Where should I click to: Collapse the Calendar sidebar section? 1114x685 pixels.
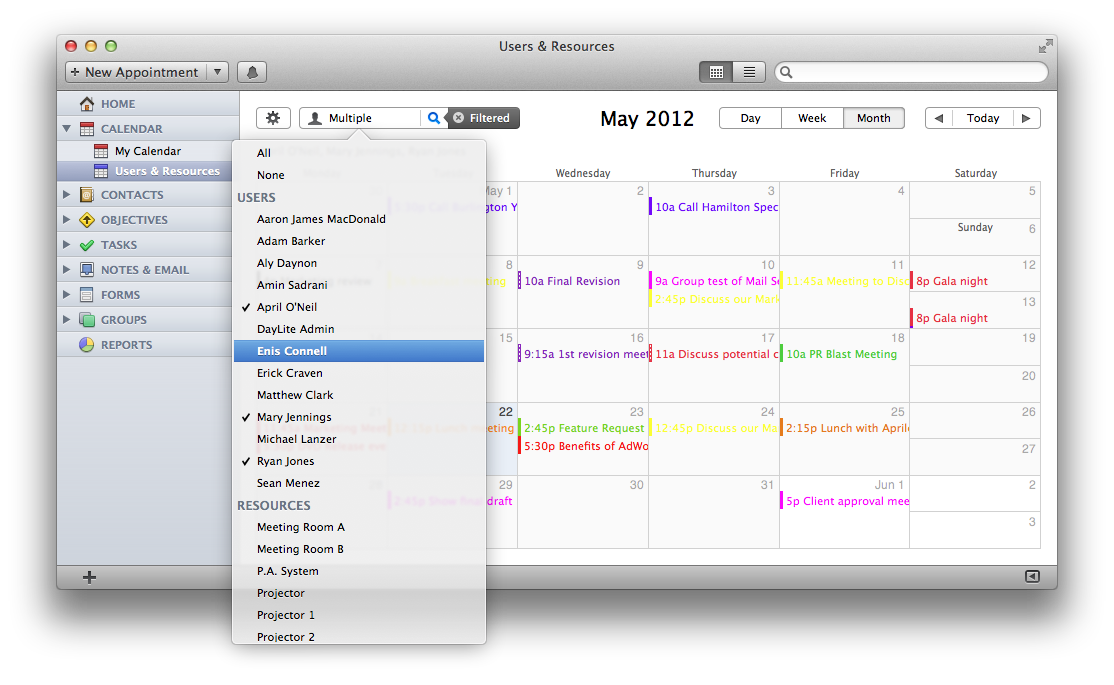67,129
